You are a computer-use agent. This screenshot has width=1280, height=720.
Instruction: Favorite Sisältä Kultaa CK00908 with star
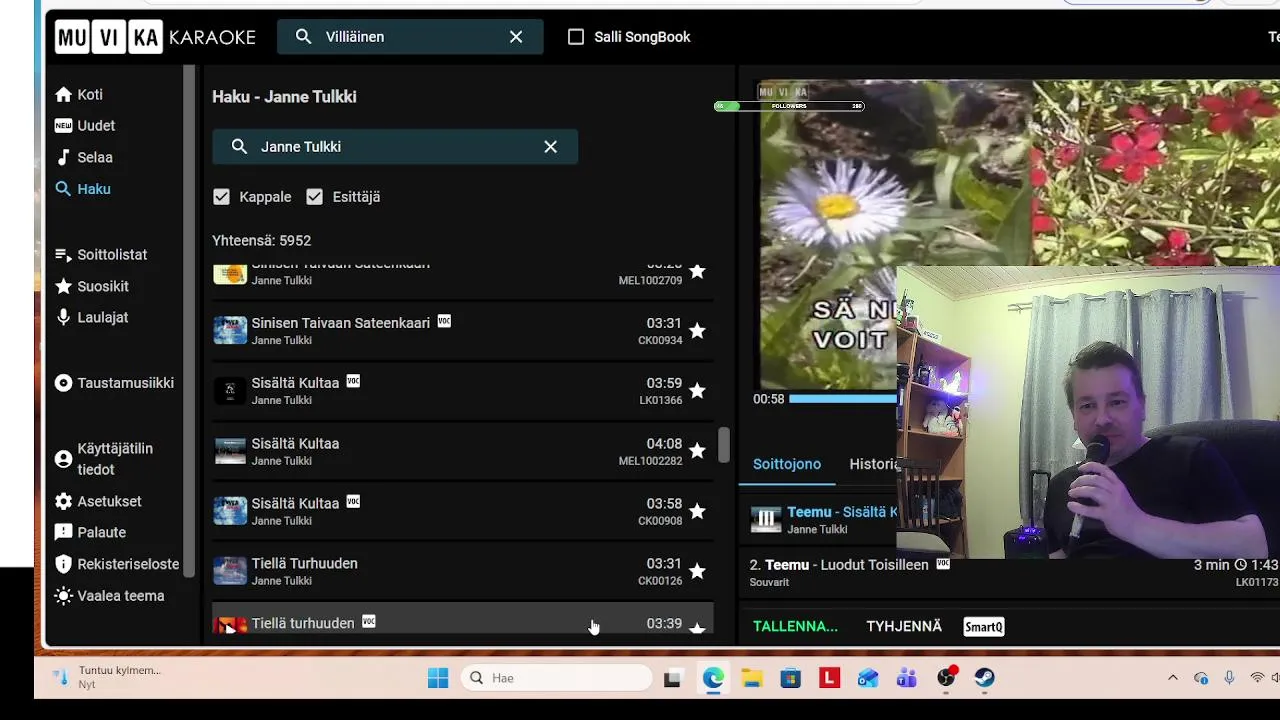click(697, 511)
